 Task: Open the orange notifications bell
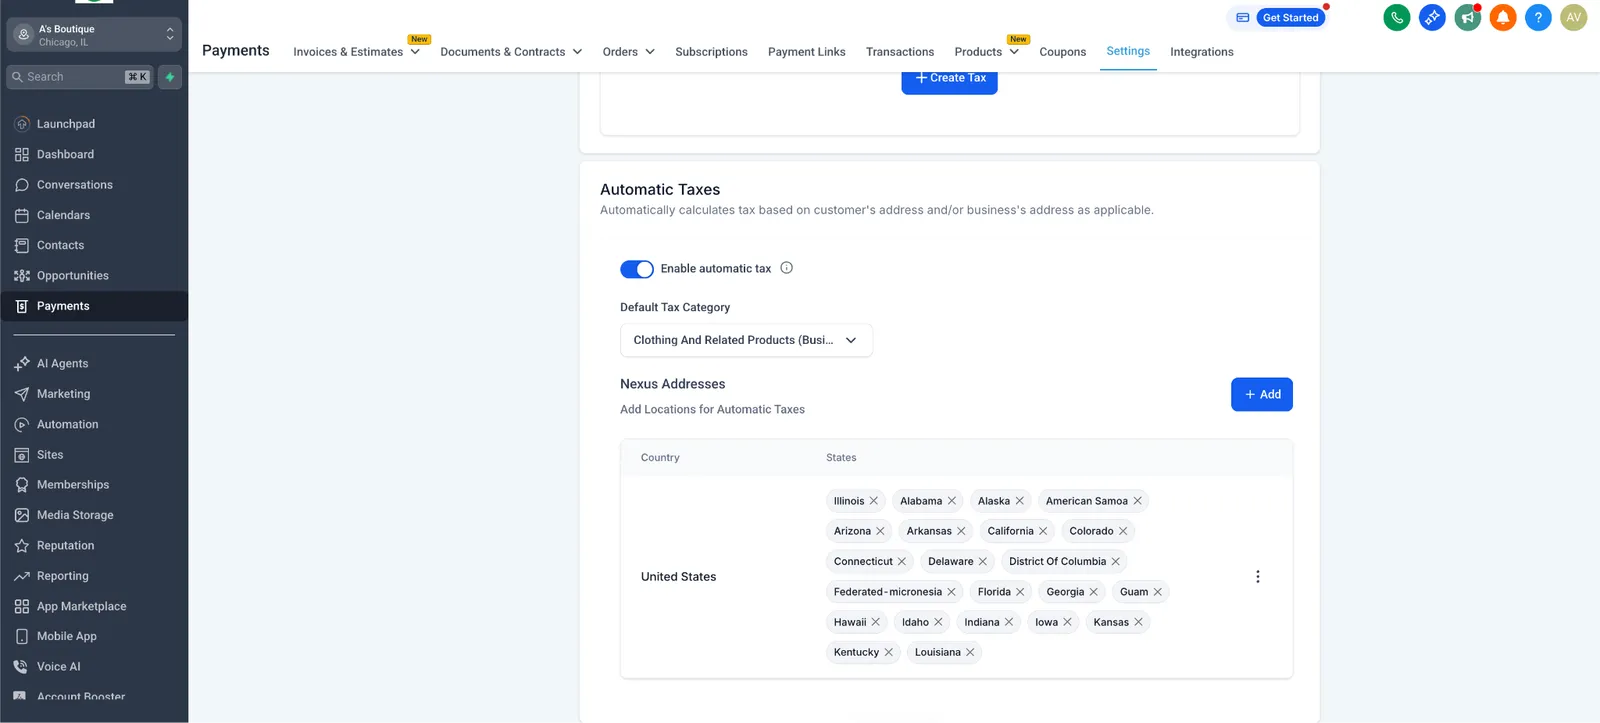pos(1503,17)
